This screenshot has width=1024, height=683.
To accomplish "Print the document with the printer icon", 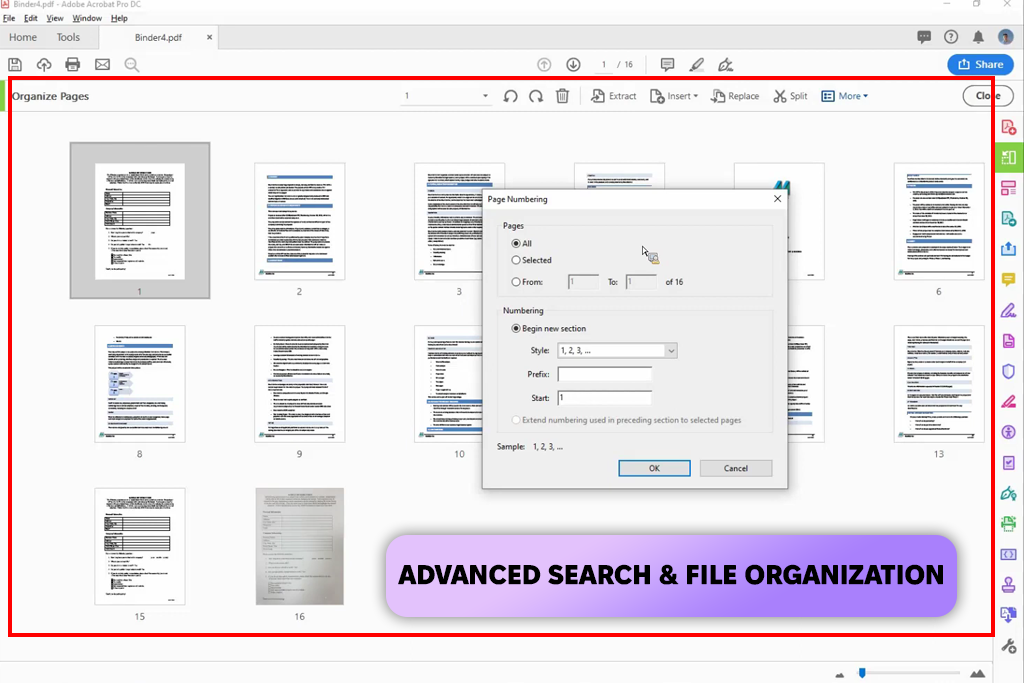I will tap(72, 65).
